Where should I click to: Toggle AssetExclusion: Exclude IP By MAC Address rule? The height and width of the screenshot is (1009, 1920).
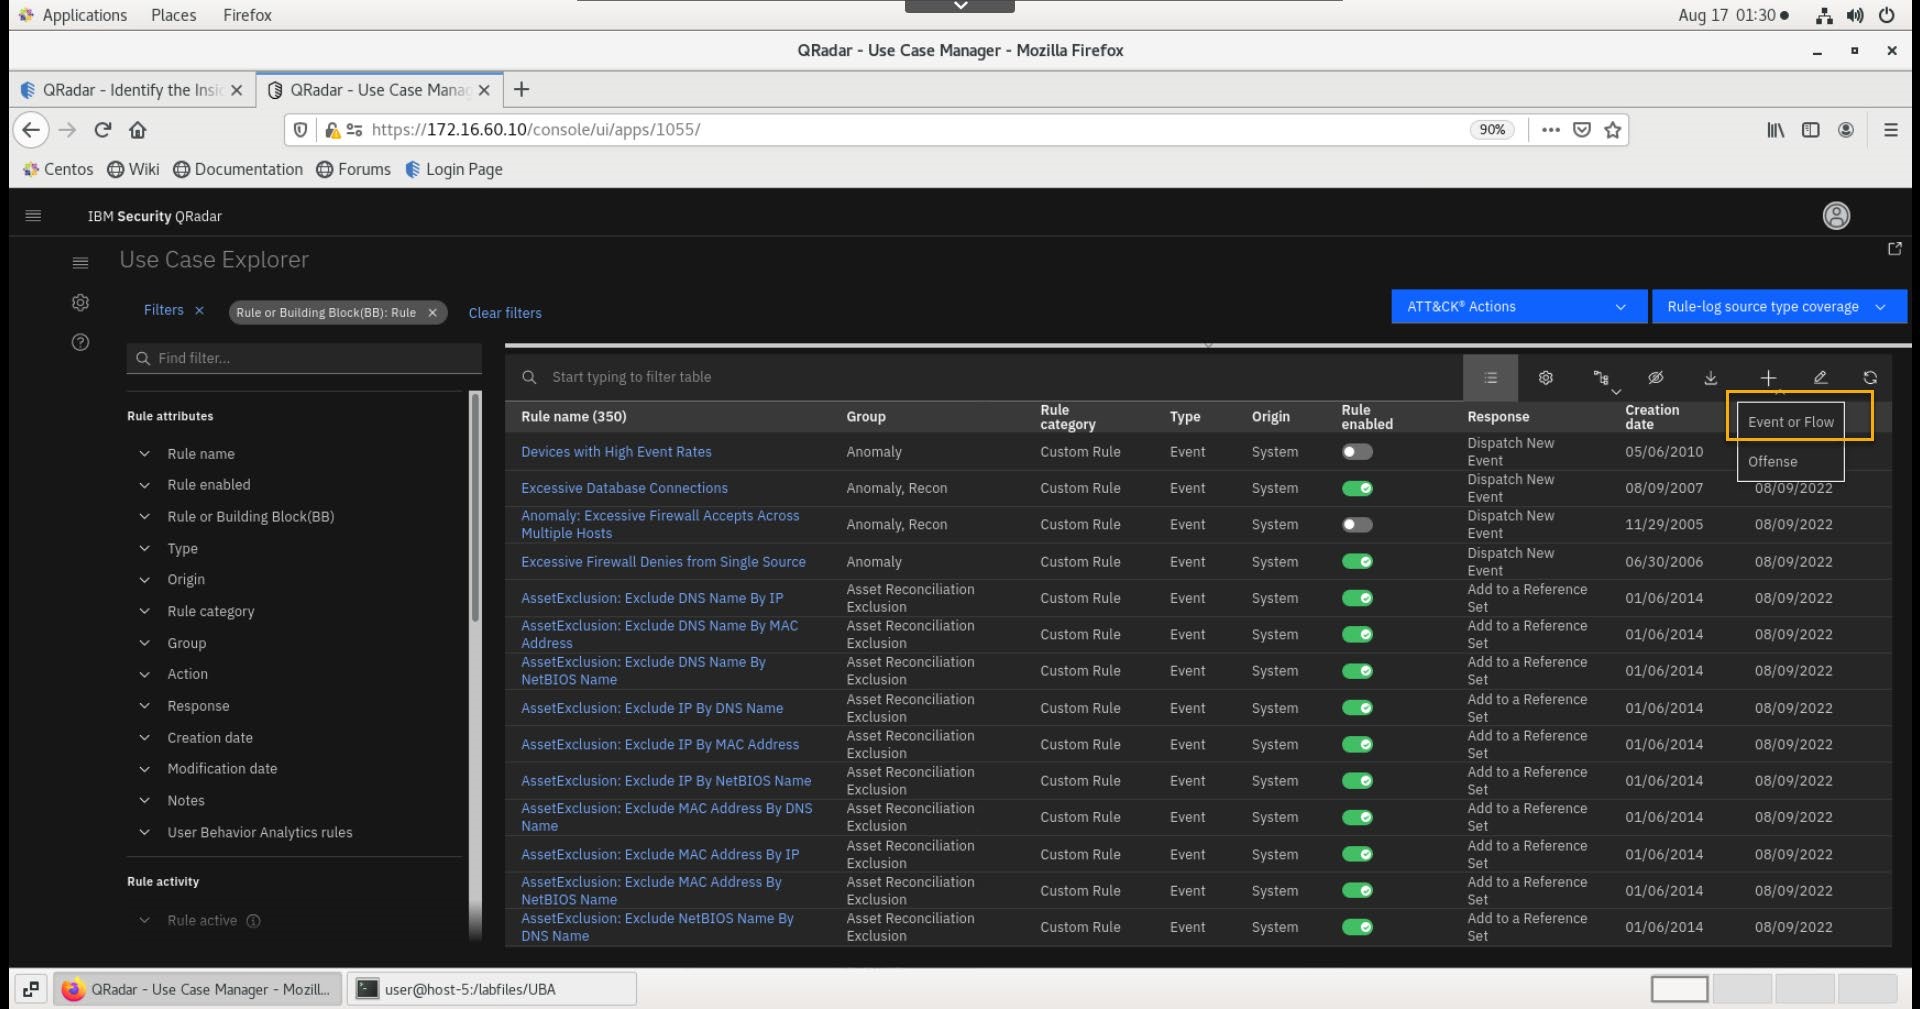click(x=1357, y=745)
